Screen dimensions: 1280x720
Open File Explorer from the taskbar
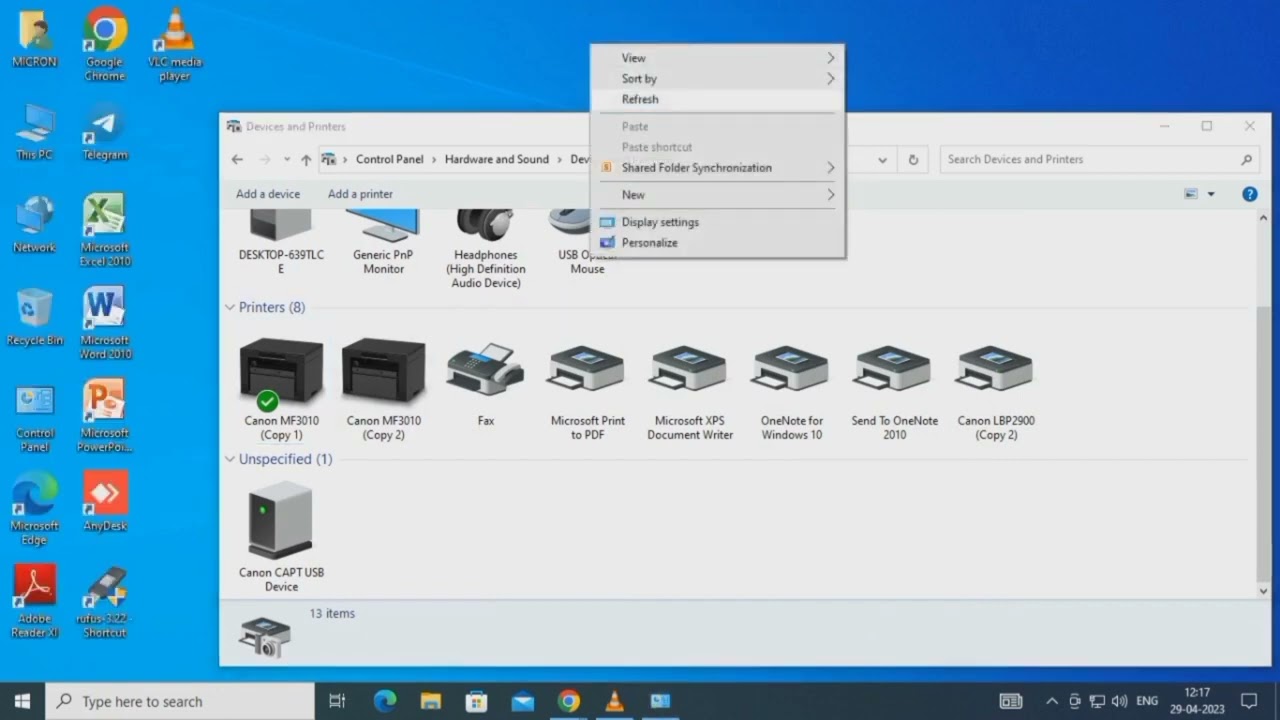431,701
